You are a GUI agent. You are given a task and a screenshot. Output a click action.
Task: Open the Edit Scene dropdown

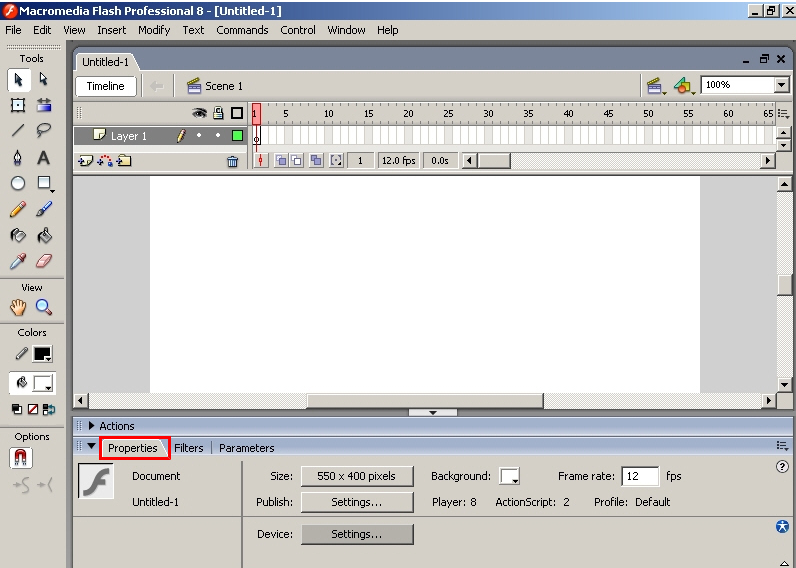[x=655, y=86]
